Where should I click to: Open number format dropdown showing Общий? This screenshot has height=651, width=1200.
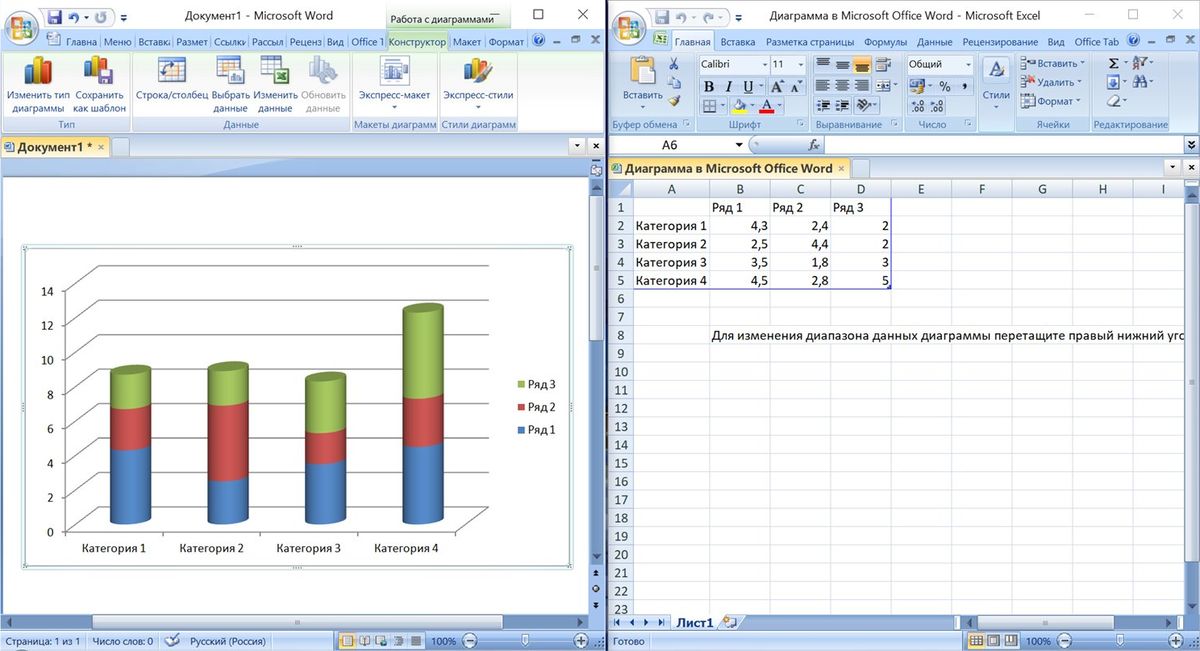[967, 64]
